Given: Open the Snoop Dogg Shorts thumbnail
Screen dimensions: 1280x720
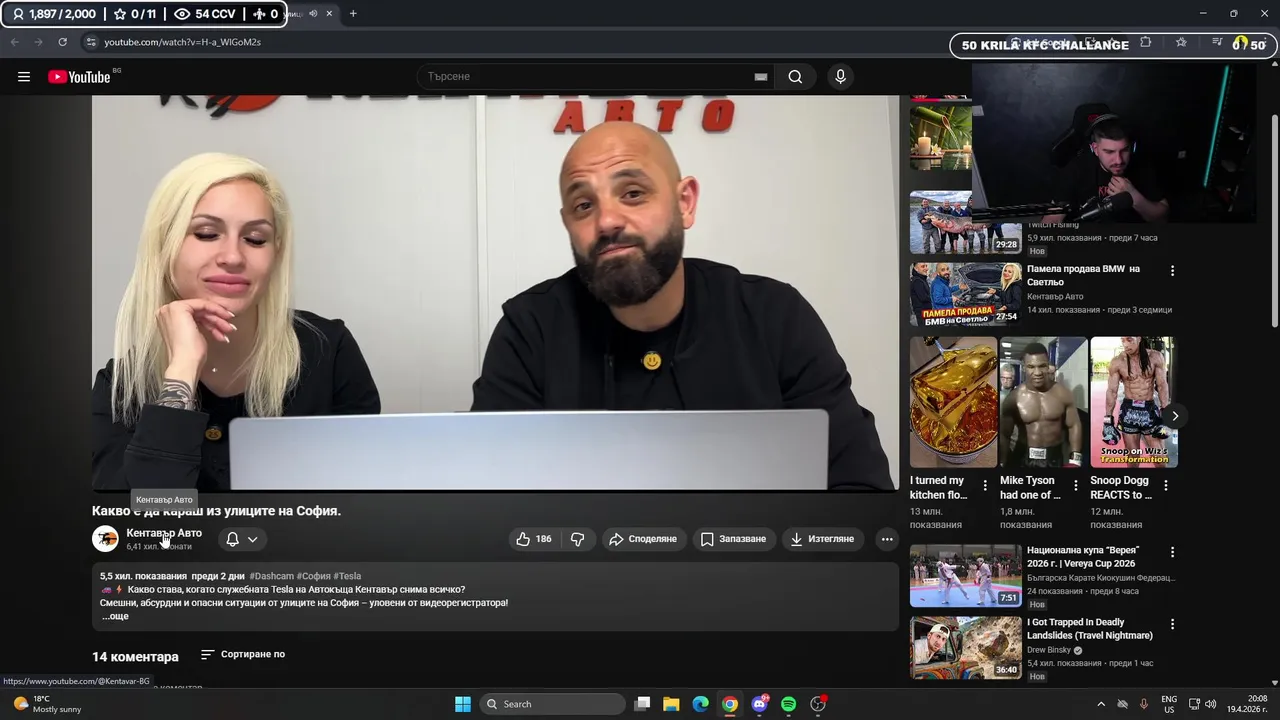Looking at the screenshot, I should click(x=1133, y=402).
